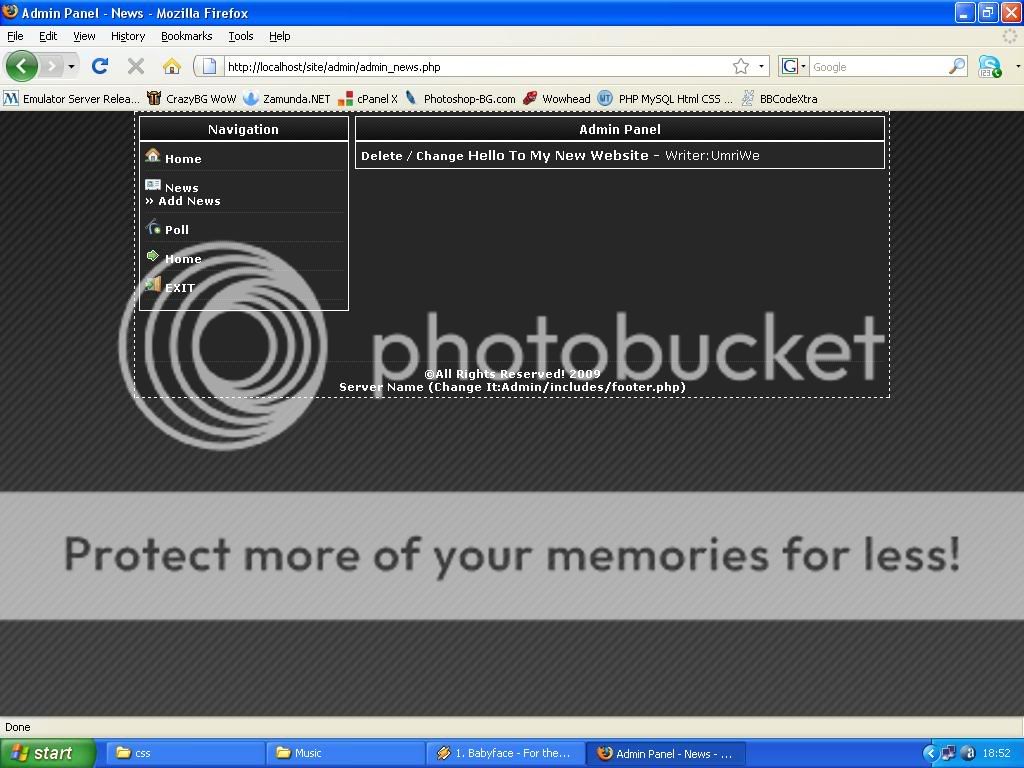Click the system tray clock 18:52
The height and width of the screenshot is (768, 1024).
pyautogui.click(x=996, y=753)
